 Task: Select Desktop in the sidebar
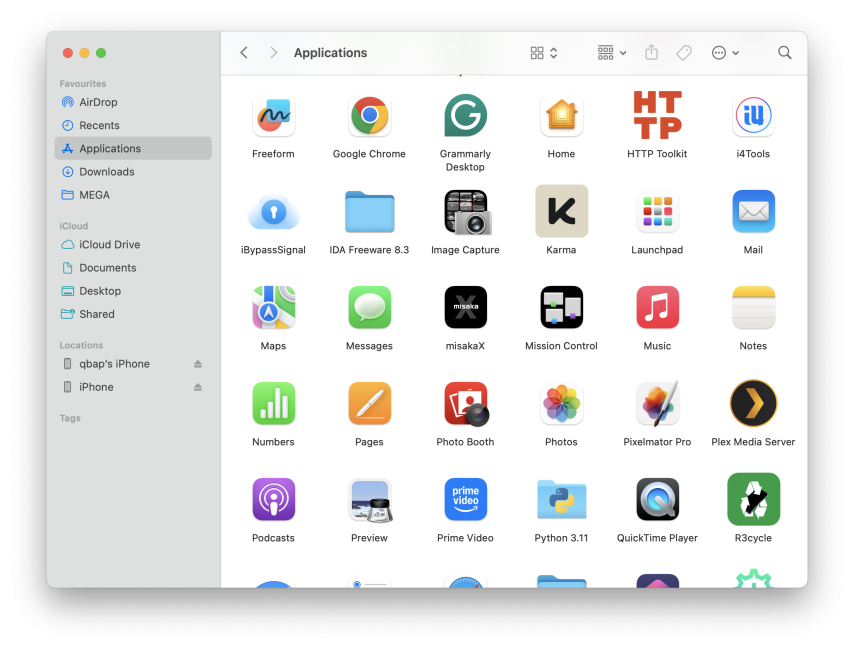133,291
